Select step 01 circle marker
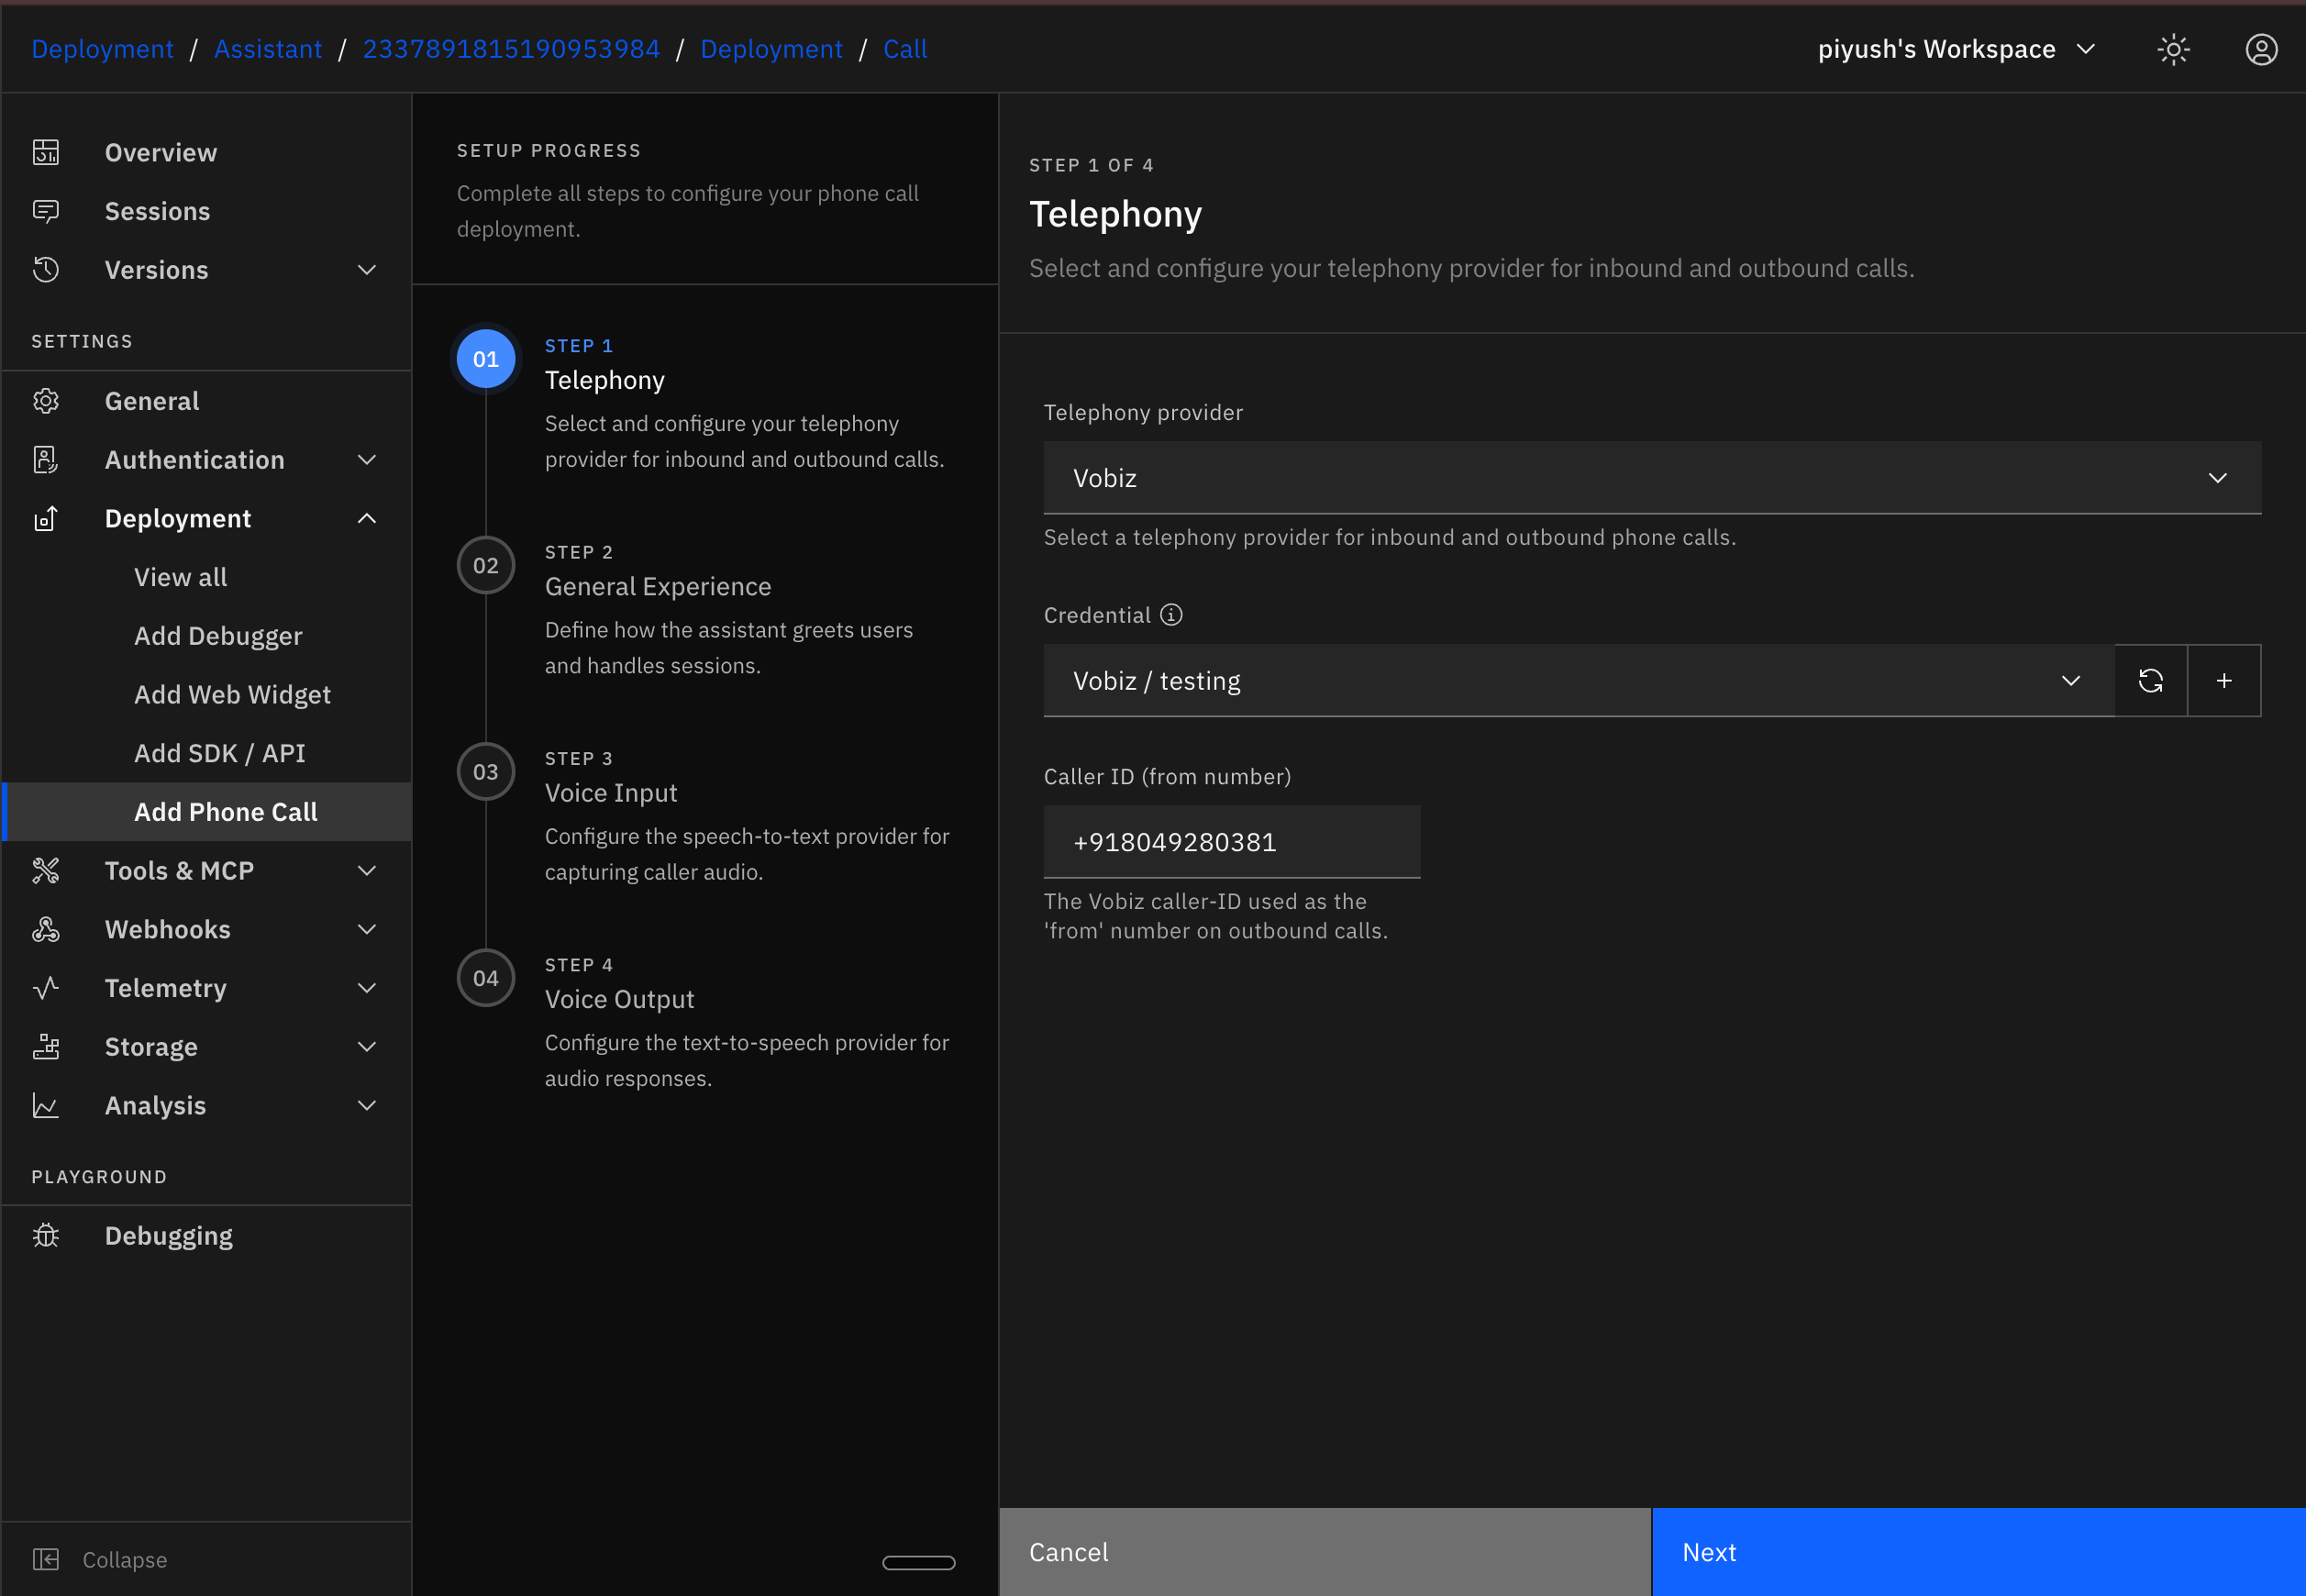The height and width of the screenshot is (1596, 2306). coord(486,359)
